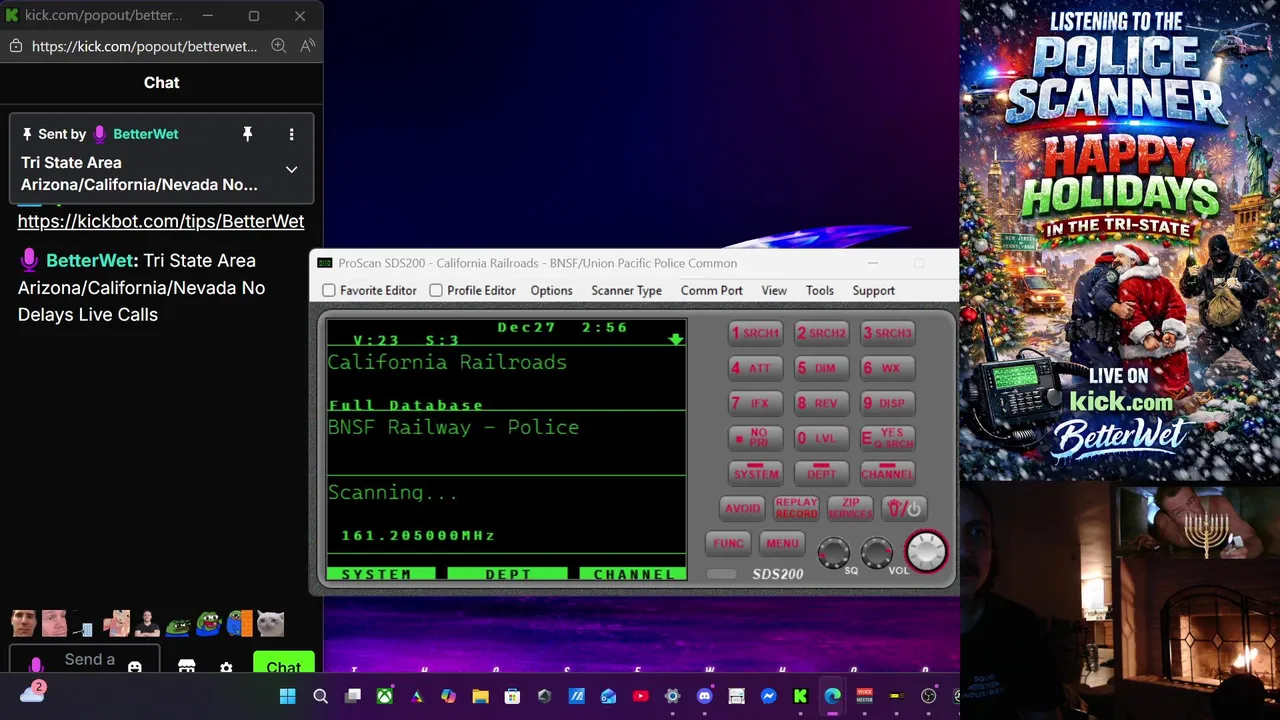
Task: Click the 1 SRCH1 keypad button
Action: tap(755, 333)
